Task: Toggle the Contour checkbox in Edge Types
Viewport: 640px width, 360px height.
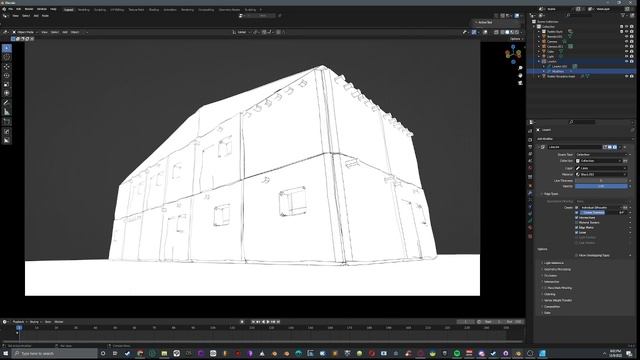Action: tap(577, 207)
